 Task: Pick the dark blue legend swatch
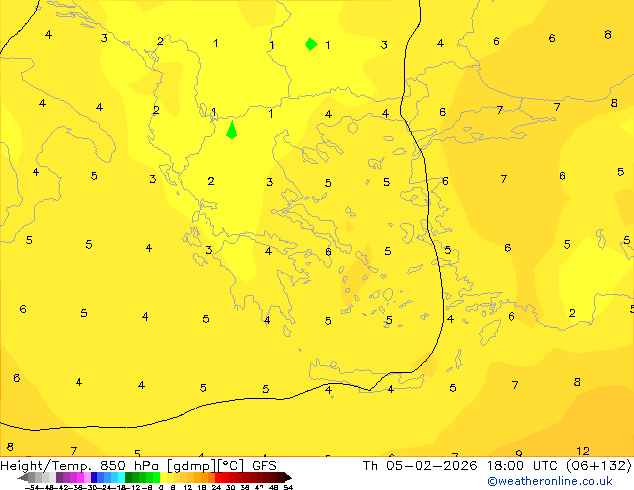[x=94, y=477]
